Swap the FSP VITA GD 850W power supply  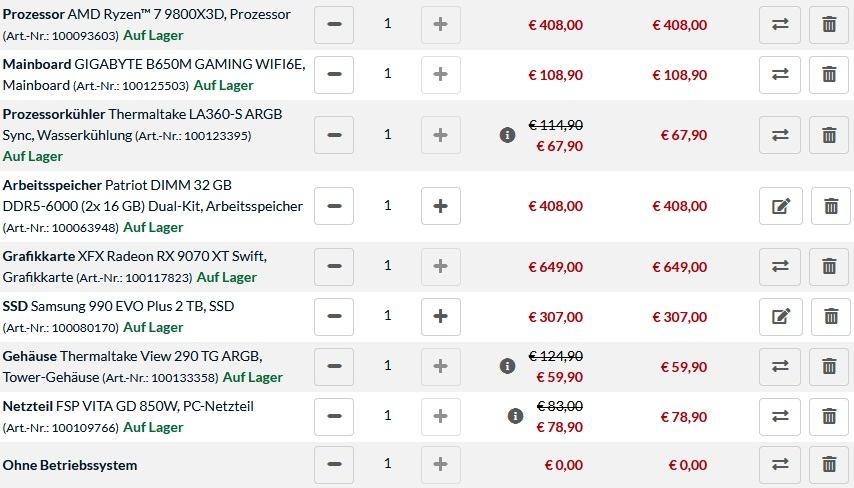[x=780, y=416]
